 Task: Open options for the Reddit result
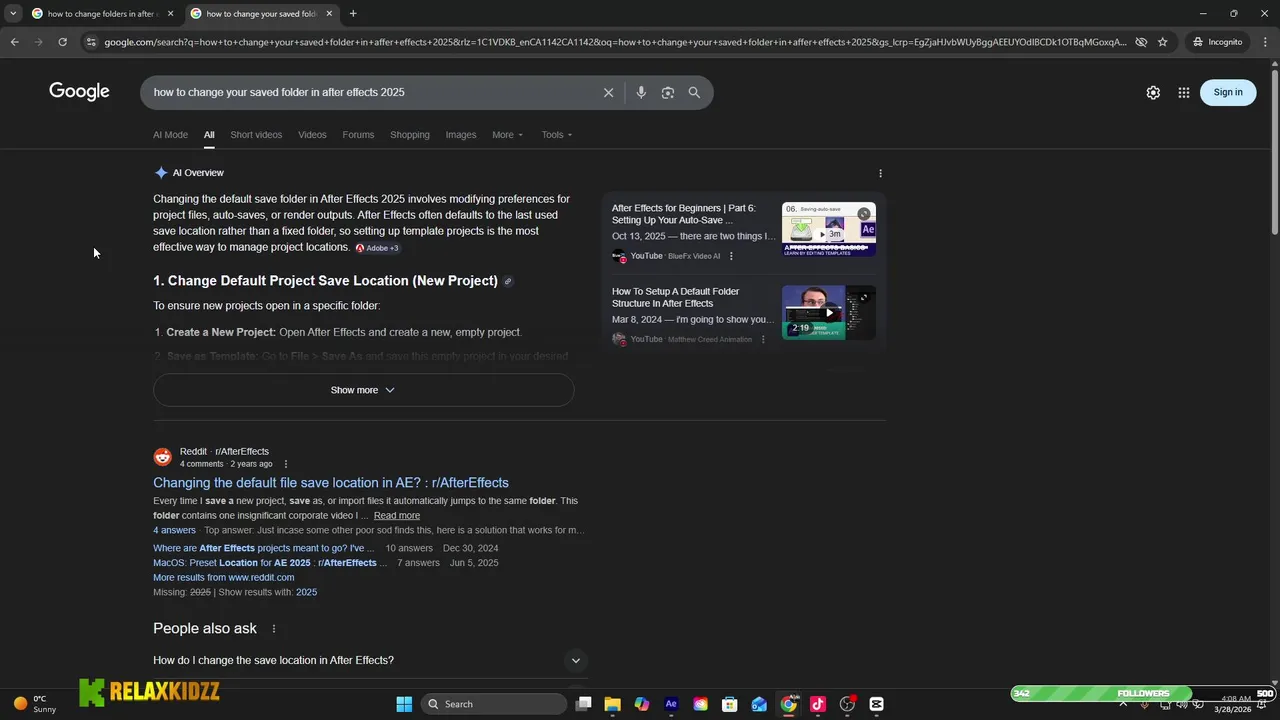286,464
